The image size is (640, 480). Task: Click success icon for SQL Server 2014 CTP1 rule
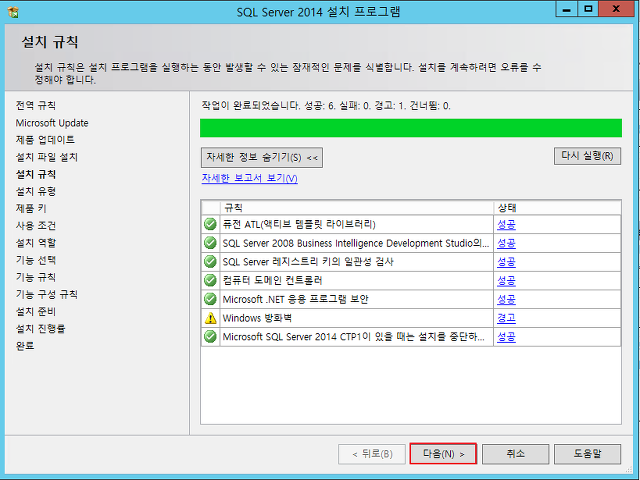(x=210, y=337)
